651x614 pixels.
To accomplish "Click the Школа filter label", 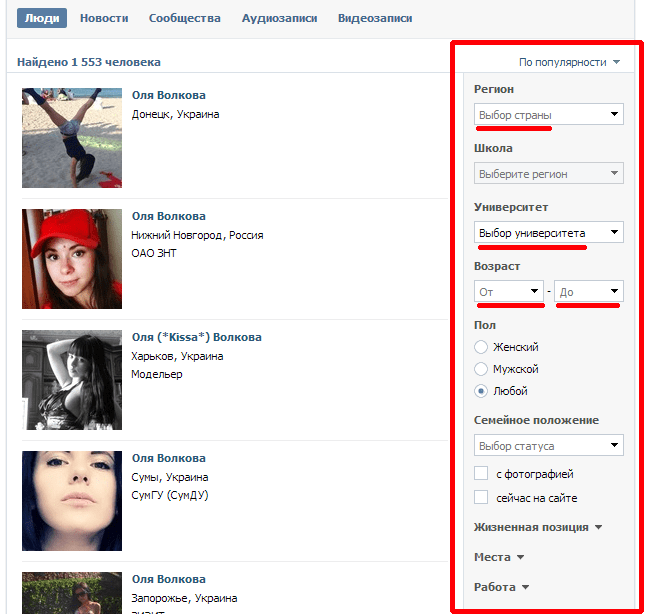I will pyautogui.click(x=493, y=148).
